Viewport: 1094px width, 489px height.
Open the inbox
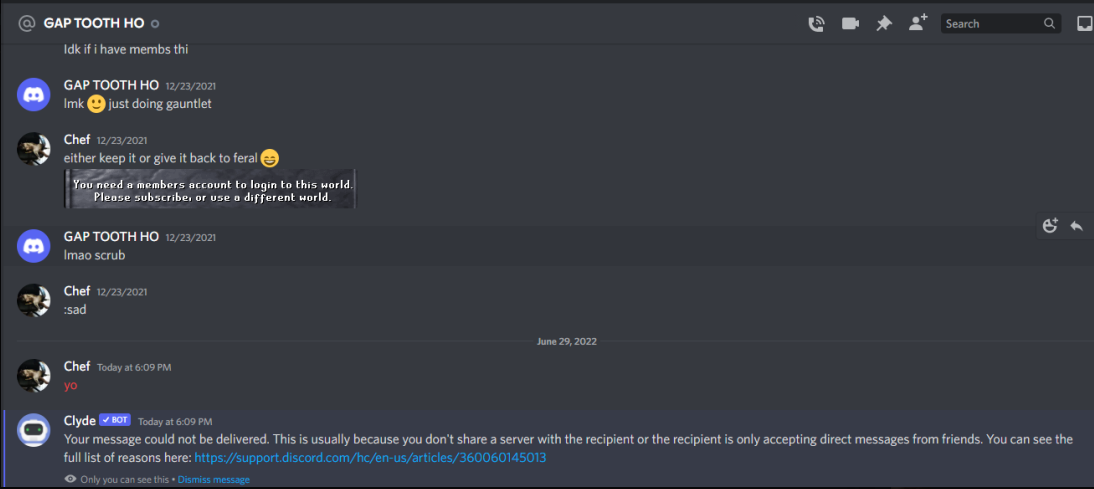1084,24
